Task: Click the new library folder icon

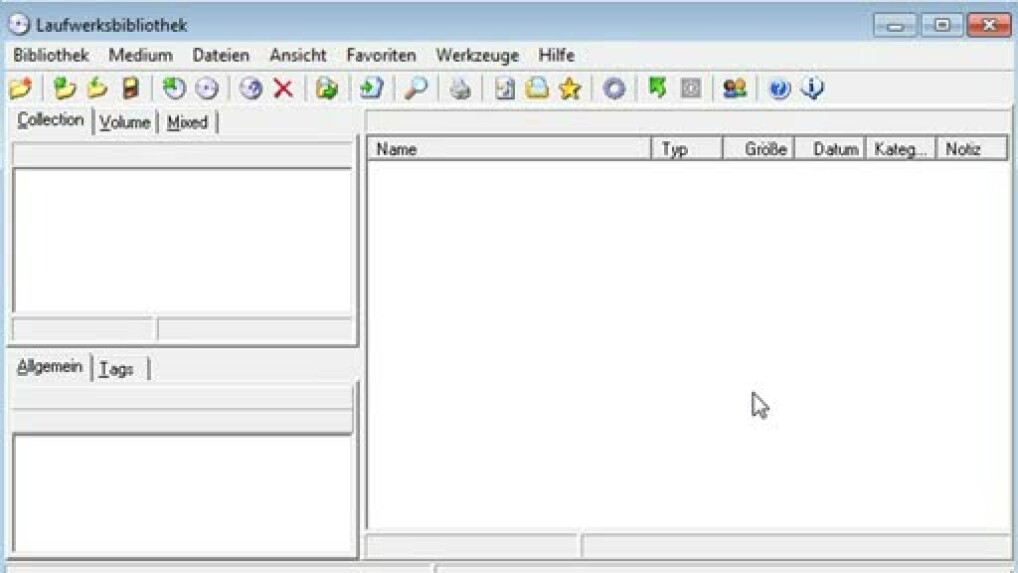Action: pyautogui.click(x=20, y=89)
